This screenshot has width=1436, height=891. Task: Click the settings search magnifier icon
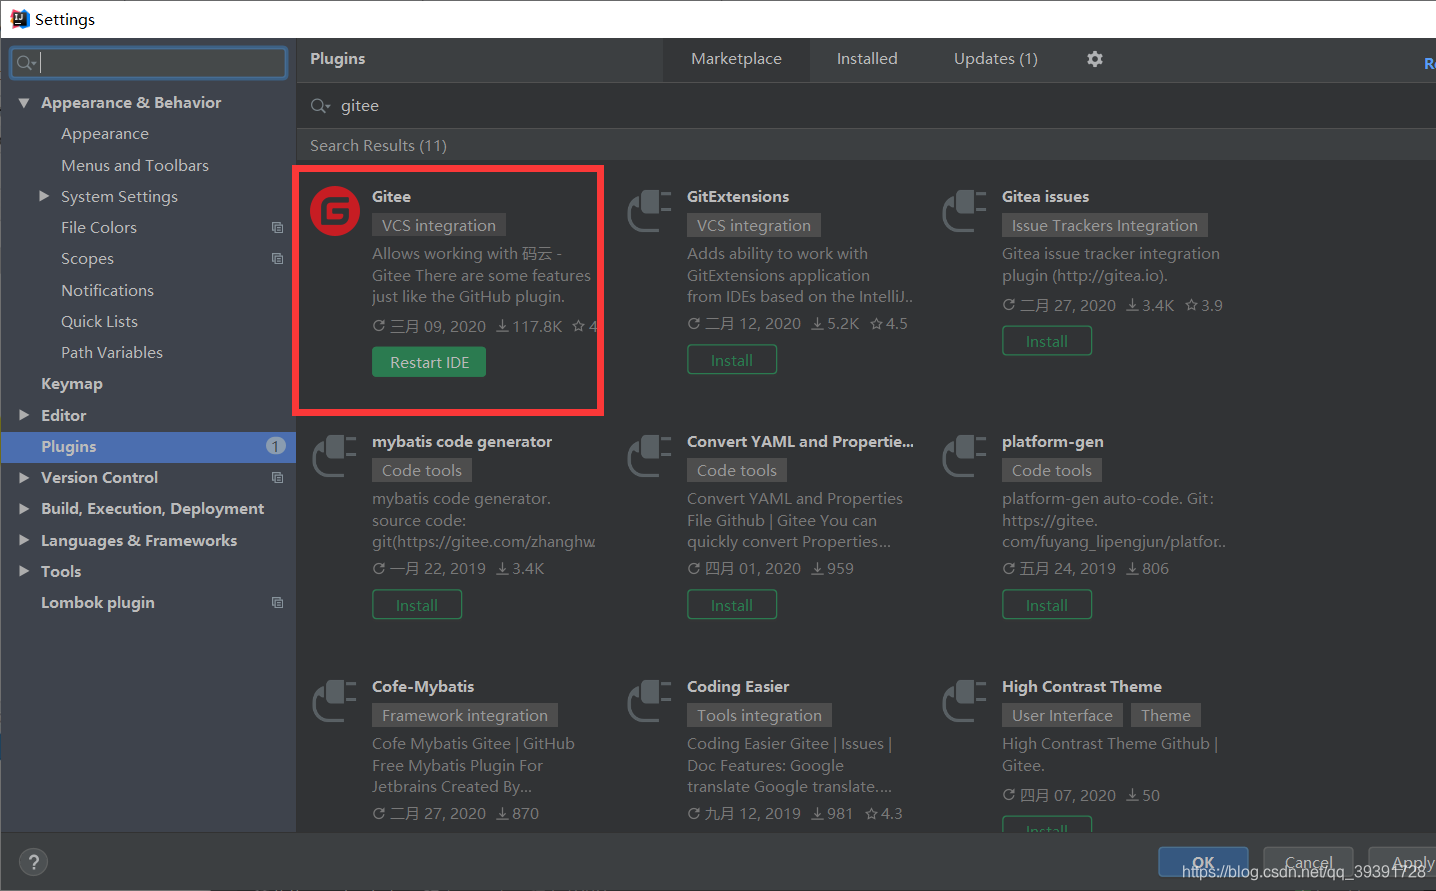click(x=26, y=63)
